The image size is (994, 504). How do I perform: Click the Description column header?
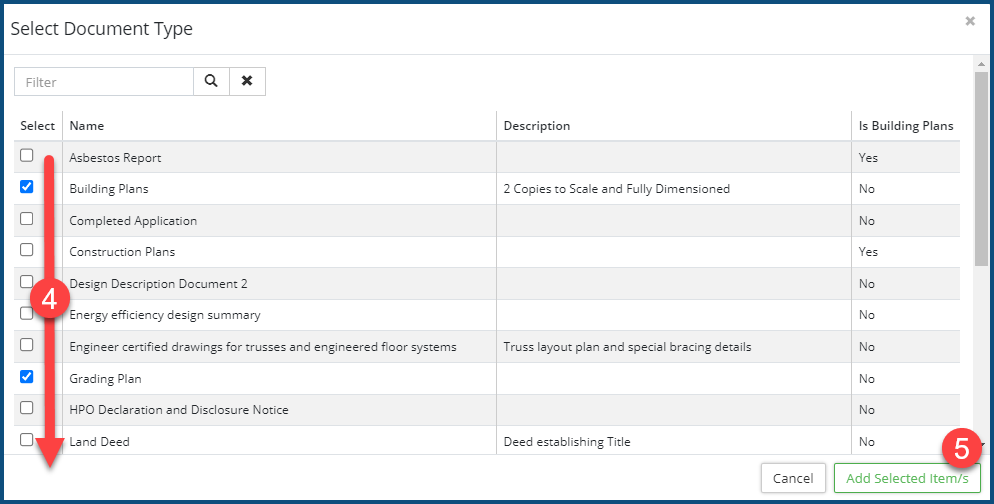(537, 126)
